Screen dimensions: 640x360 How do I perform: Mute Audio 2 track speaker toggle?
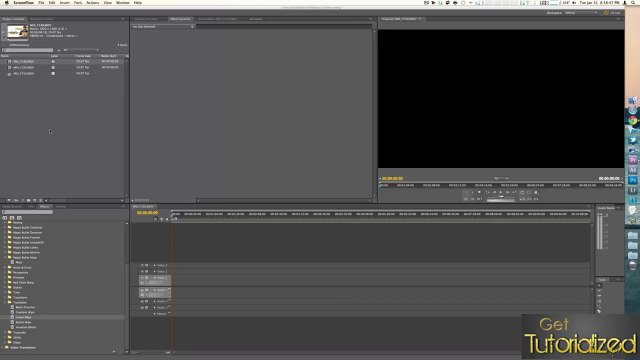tap(142, 301)
